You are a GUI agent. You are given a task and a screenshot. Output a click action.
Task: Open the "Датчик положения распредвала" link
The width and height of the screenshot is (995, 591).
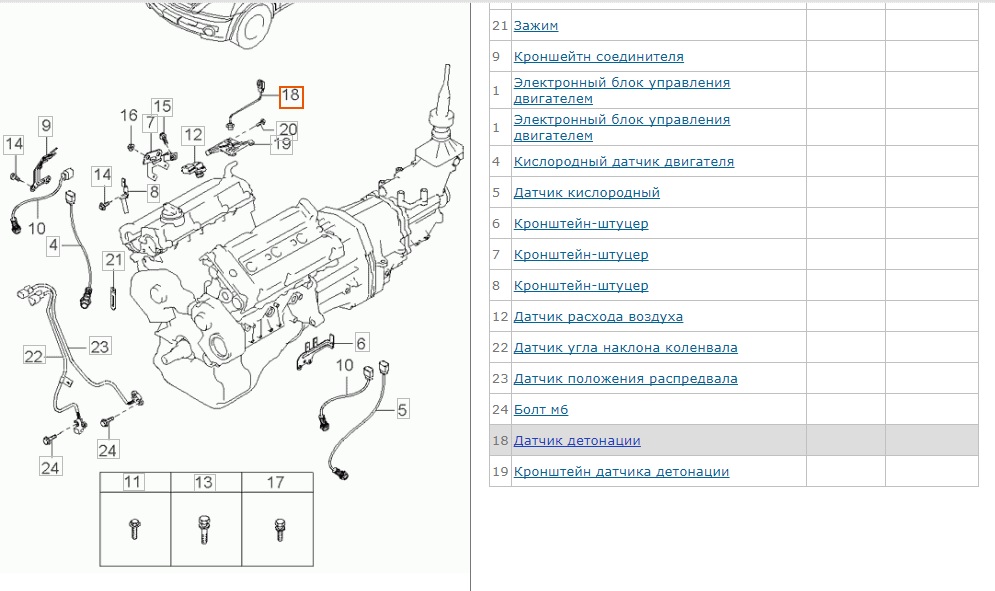[625, 378]
